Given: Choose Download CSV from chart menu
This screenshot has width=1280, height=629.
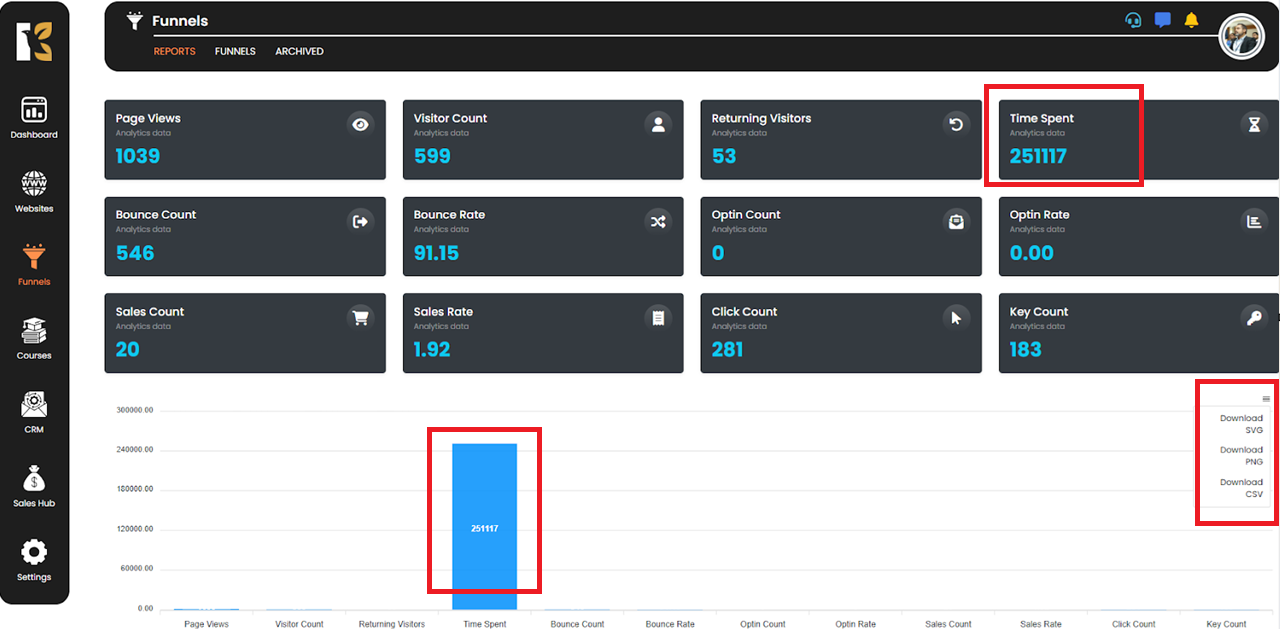Looking at the screenshot, I should tap(1241, 488).
